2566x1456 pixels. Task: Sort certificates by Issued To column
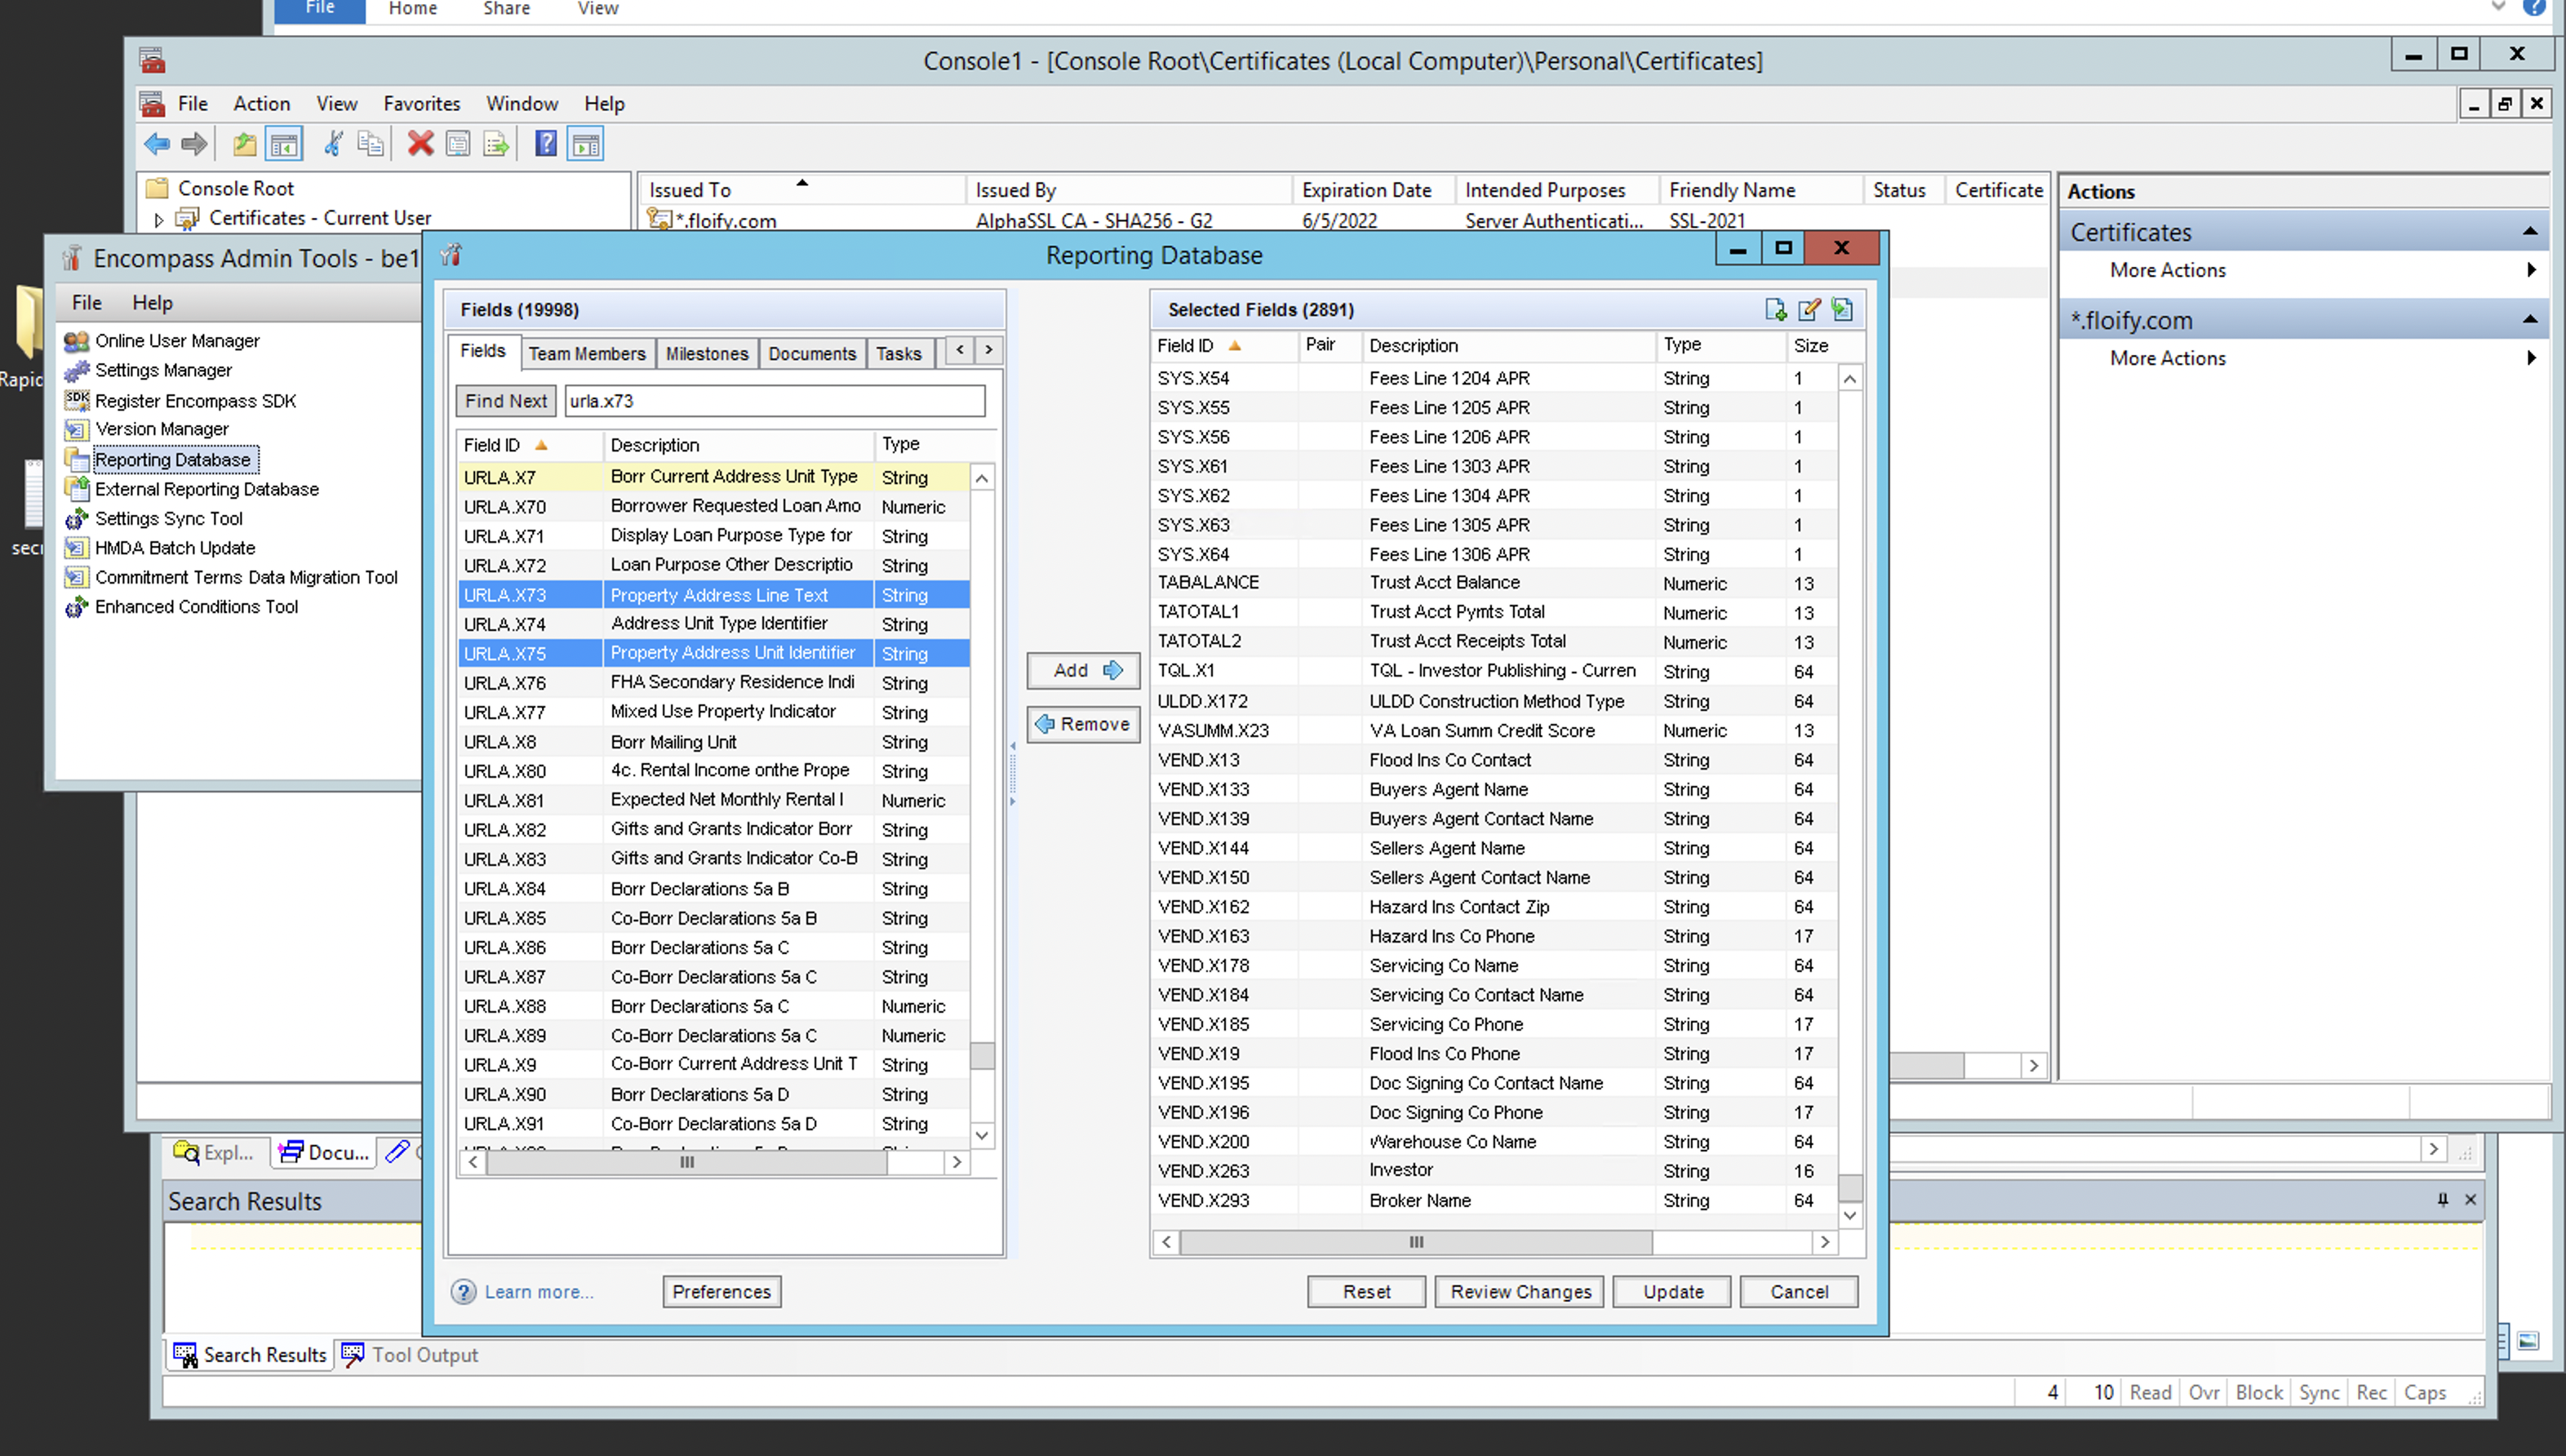pyautogui.click(x=801, y=190)
